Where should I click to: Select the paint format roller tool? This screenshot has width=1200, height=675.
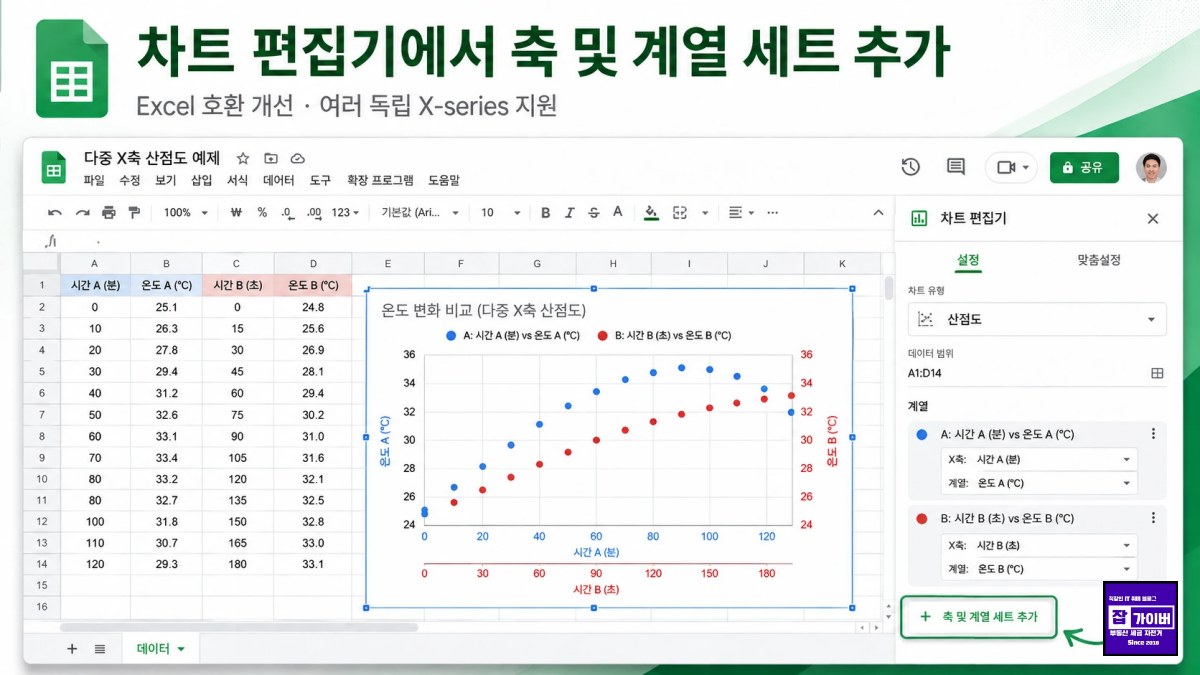pos(134,213)
